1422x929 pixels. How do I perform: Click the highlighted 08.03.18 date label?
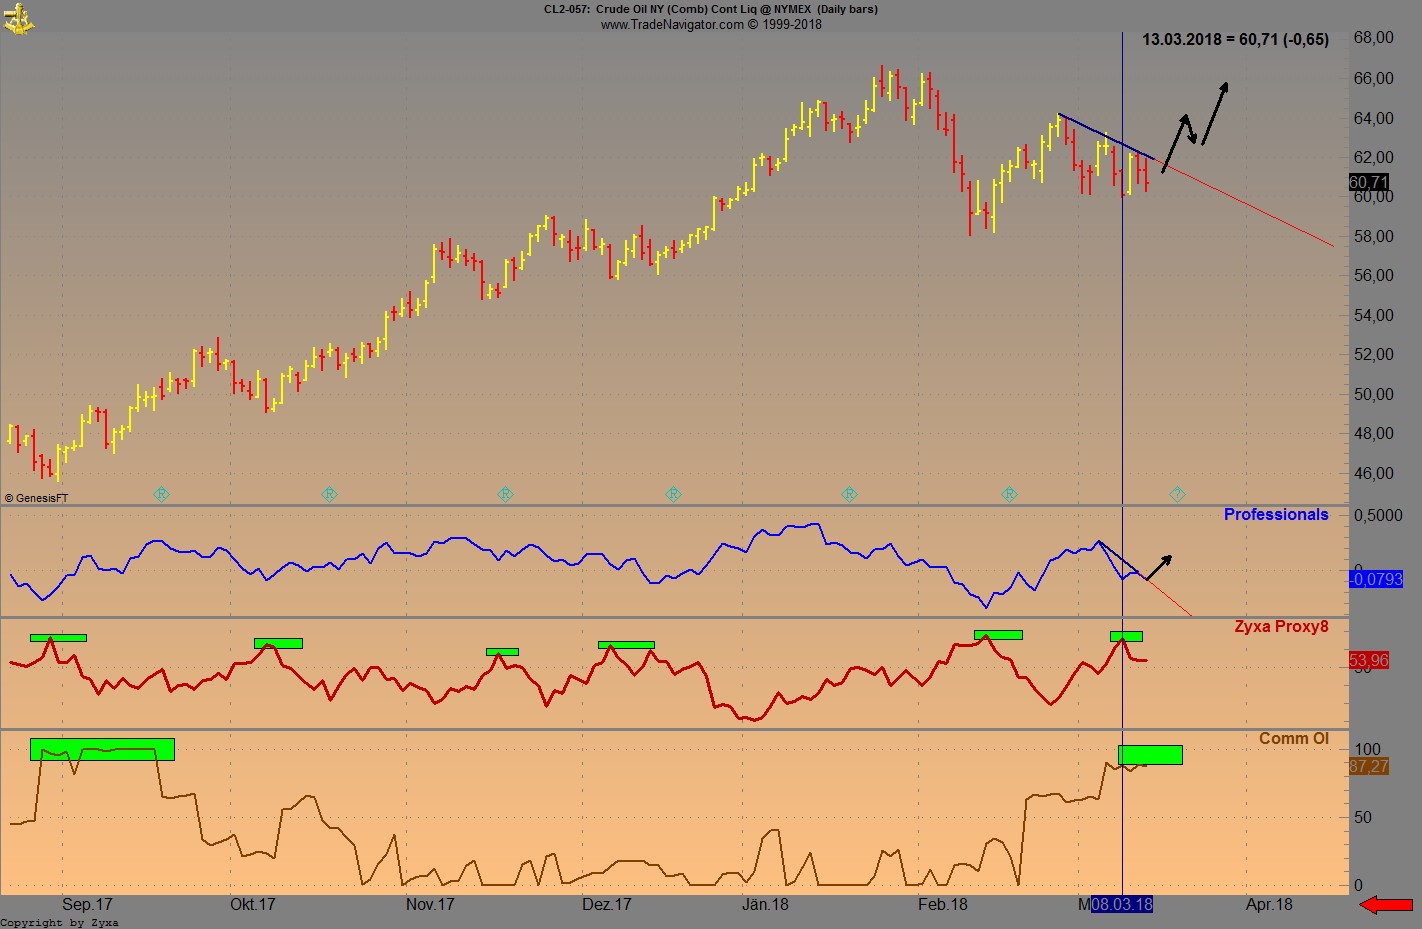pyautogui.click(x=1124, y=903)
